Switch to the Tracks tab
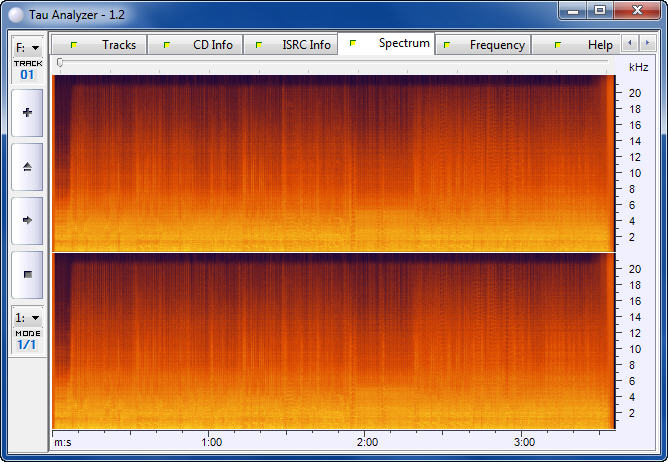668x462 pixels. 100,45
